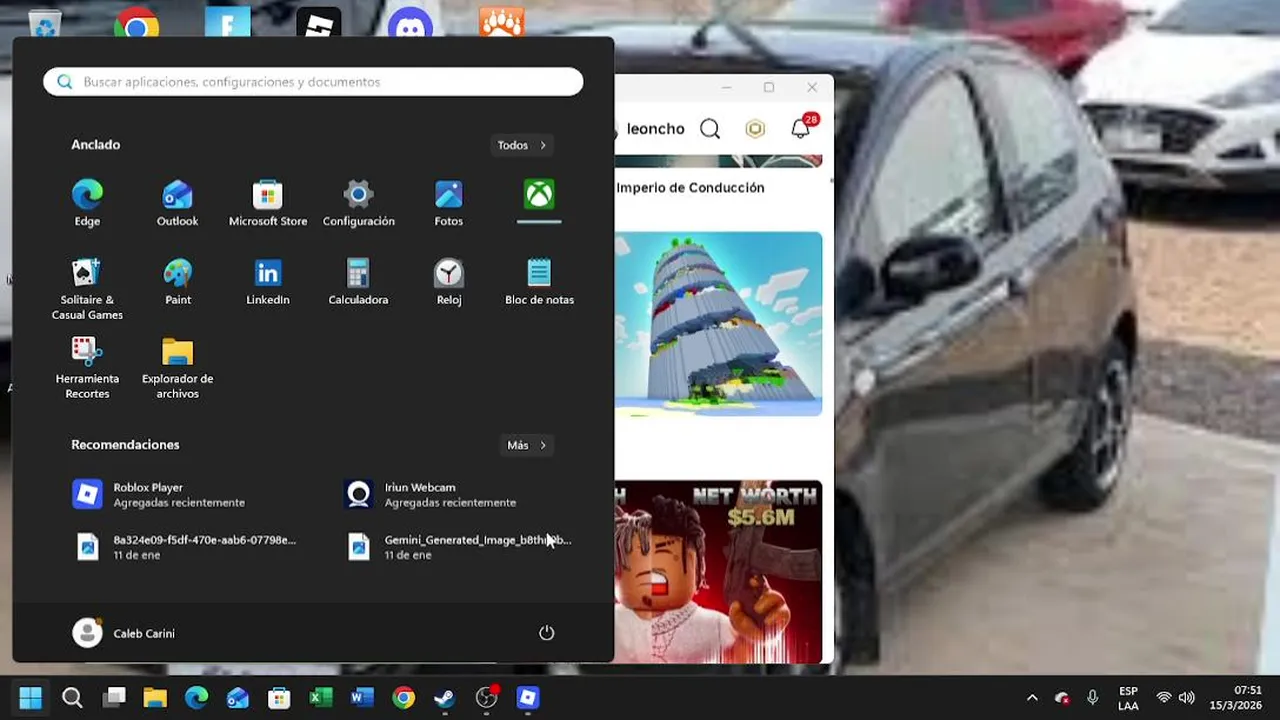This screenshot has height=720, width=1280.
Task: Click the microphone tray icon
Action: coord(1093,698)
